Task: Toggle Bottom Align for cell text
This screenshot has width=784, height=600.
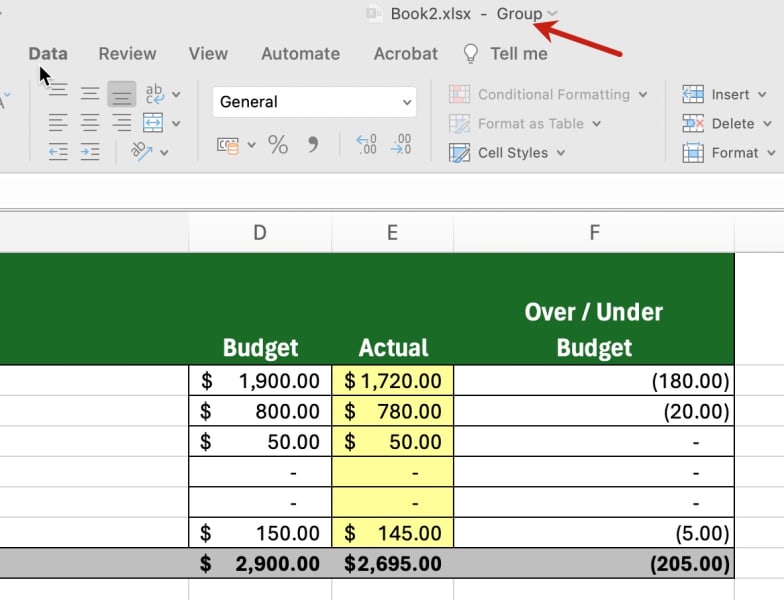Action: (x=121, y=94)
